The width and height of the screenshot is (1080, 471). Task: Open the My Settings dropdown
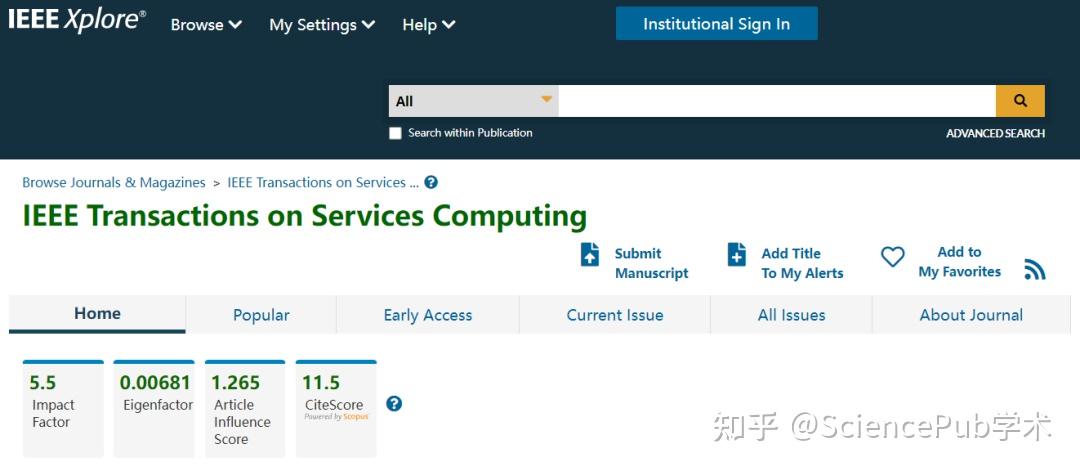coord(322,25)
